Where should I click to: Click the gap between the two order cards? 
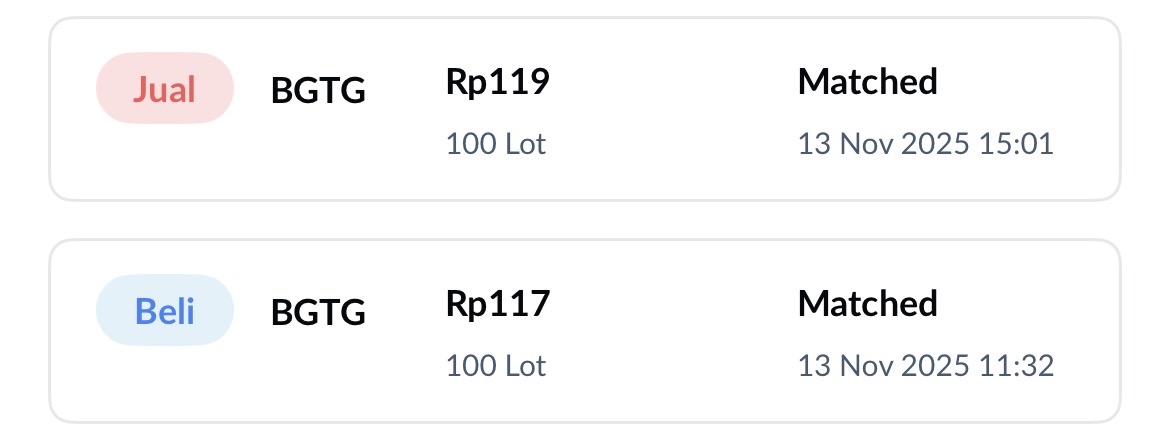pos(585,220)
